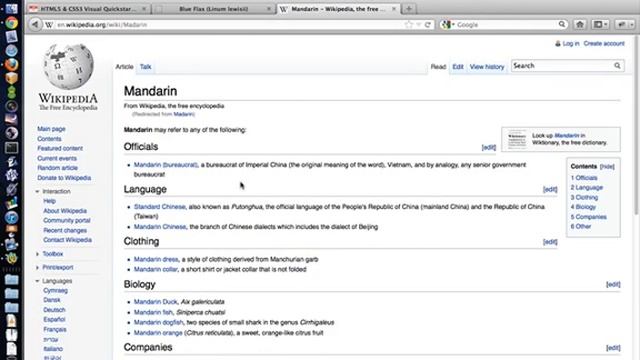Open the Talk page tab
The height and width of the screenshot is (360, 640).
145,67
